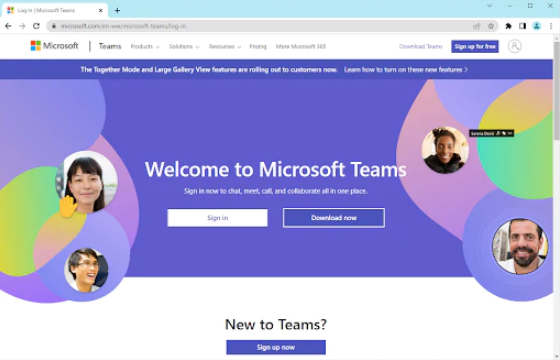This screenshot has width=560, height=360.
Task: Click the waving woman profile photo
Action: 87,182
